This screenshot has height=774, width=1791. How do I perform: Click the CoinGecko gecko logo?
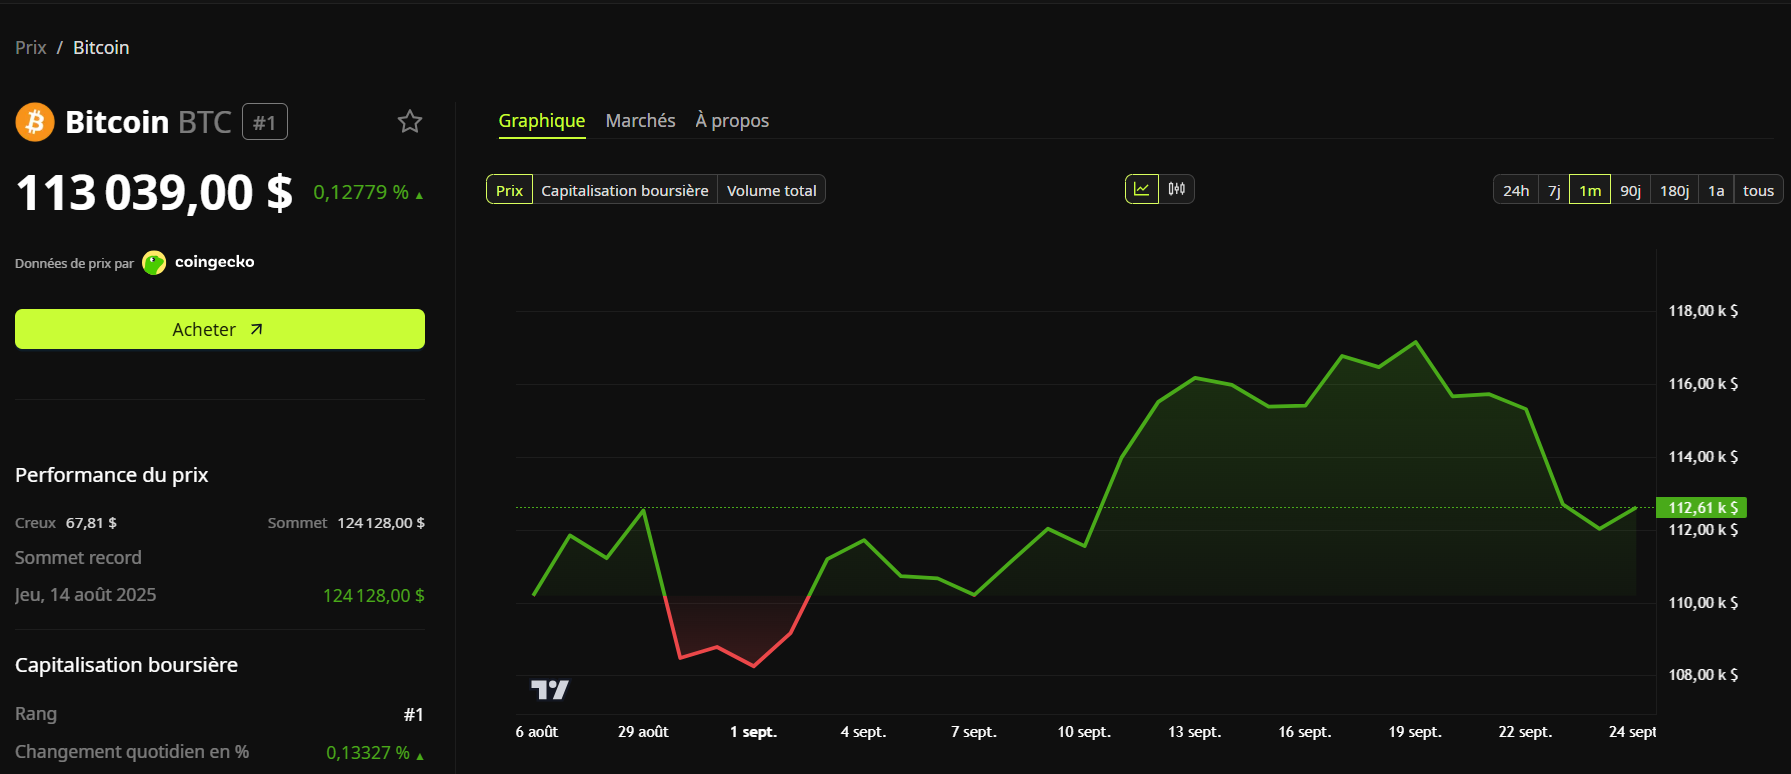(x=154, y=263)
